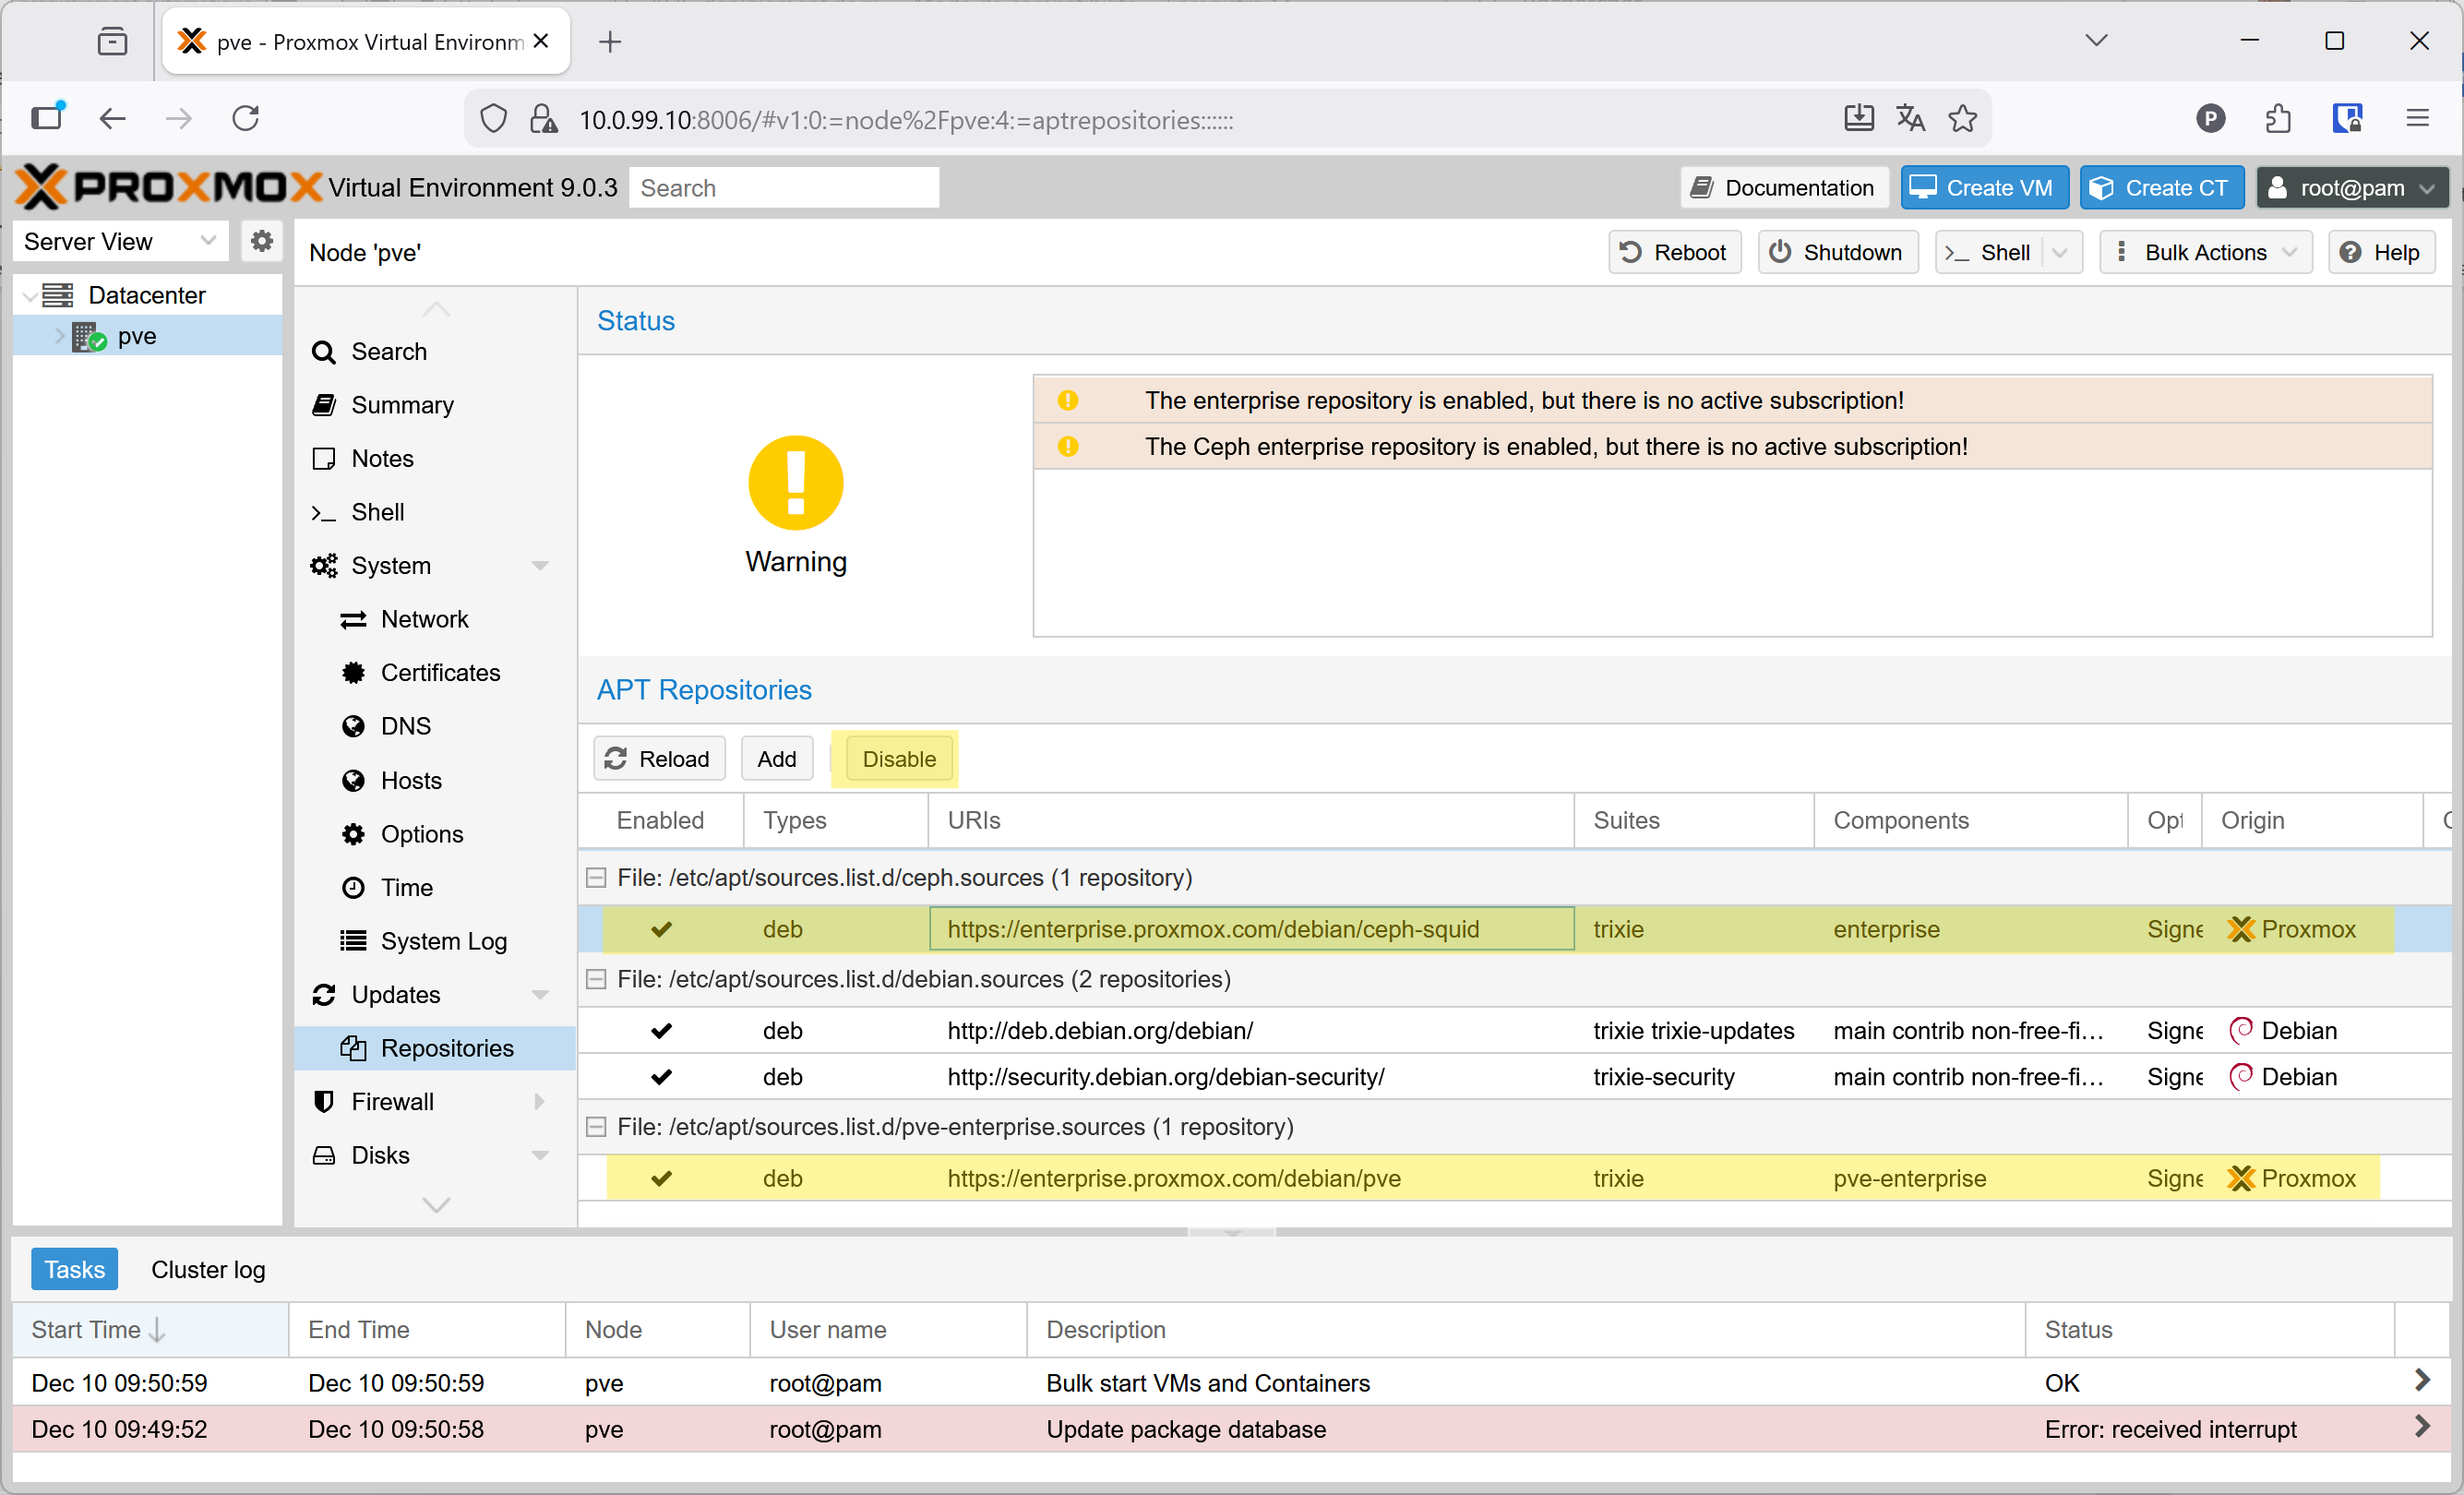Viewport: 2464px width, 1495px height.
Task: Collapse the pve-enterprise.sources file group
Action: click(596, 1127)
